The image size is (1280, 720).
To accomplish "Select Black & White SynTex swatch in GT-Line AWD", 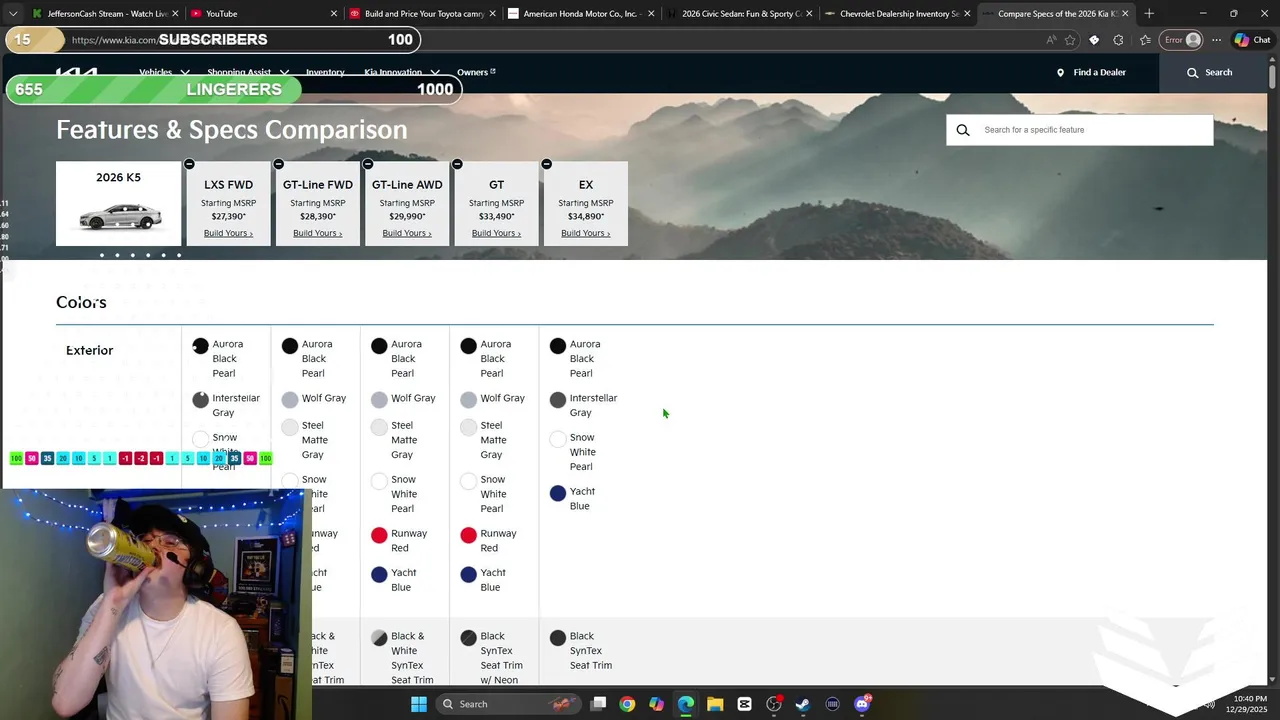I will 379,638.
